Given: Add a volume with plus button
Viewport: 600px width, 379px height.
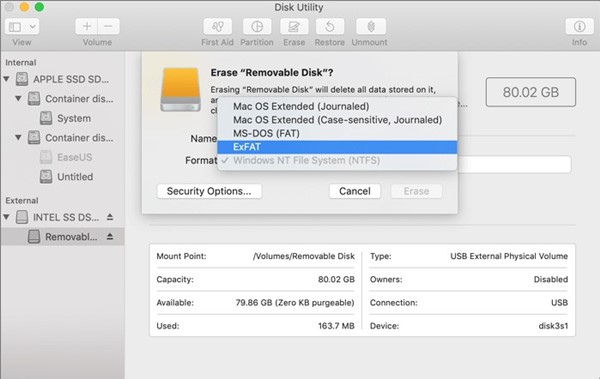Looking at the screenshot, I should [86, 26].
